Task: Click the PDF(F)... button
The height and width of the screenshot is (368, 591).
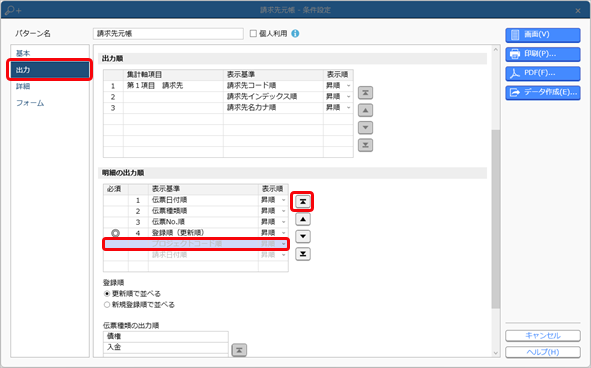Action: tap(543, 73)
